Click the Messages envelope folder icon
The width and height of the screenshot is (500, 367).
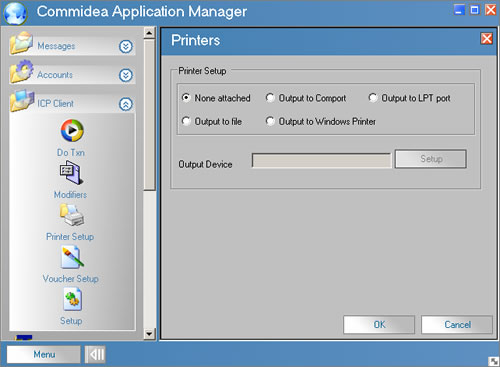coord(21,43)
